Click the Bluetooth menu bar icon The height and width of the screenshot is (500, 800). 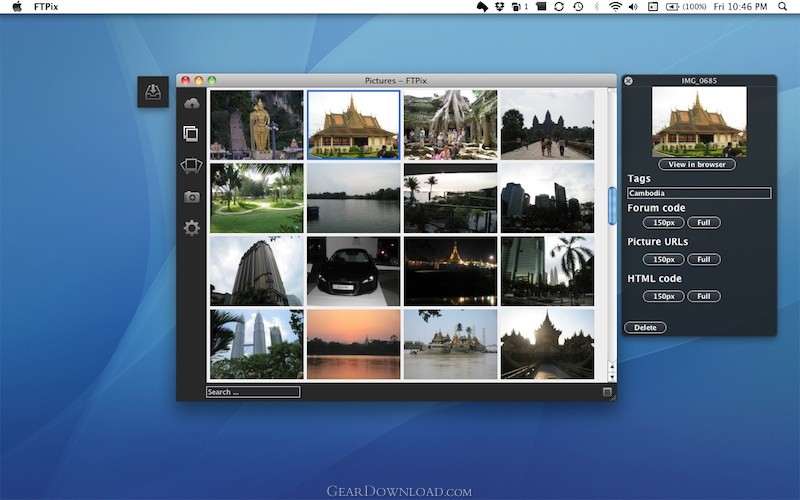pos(596,7)
